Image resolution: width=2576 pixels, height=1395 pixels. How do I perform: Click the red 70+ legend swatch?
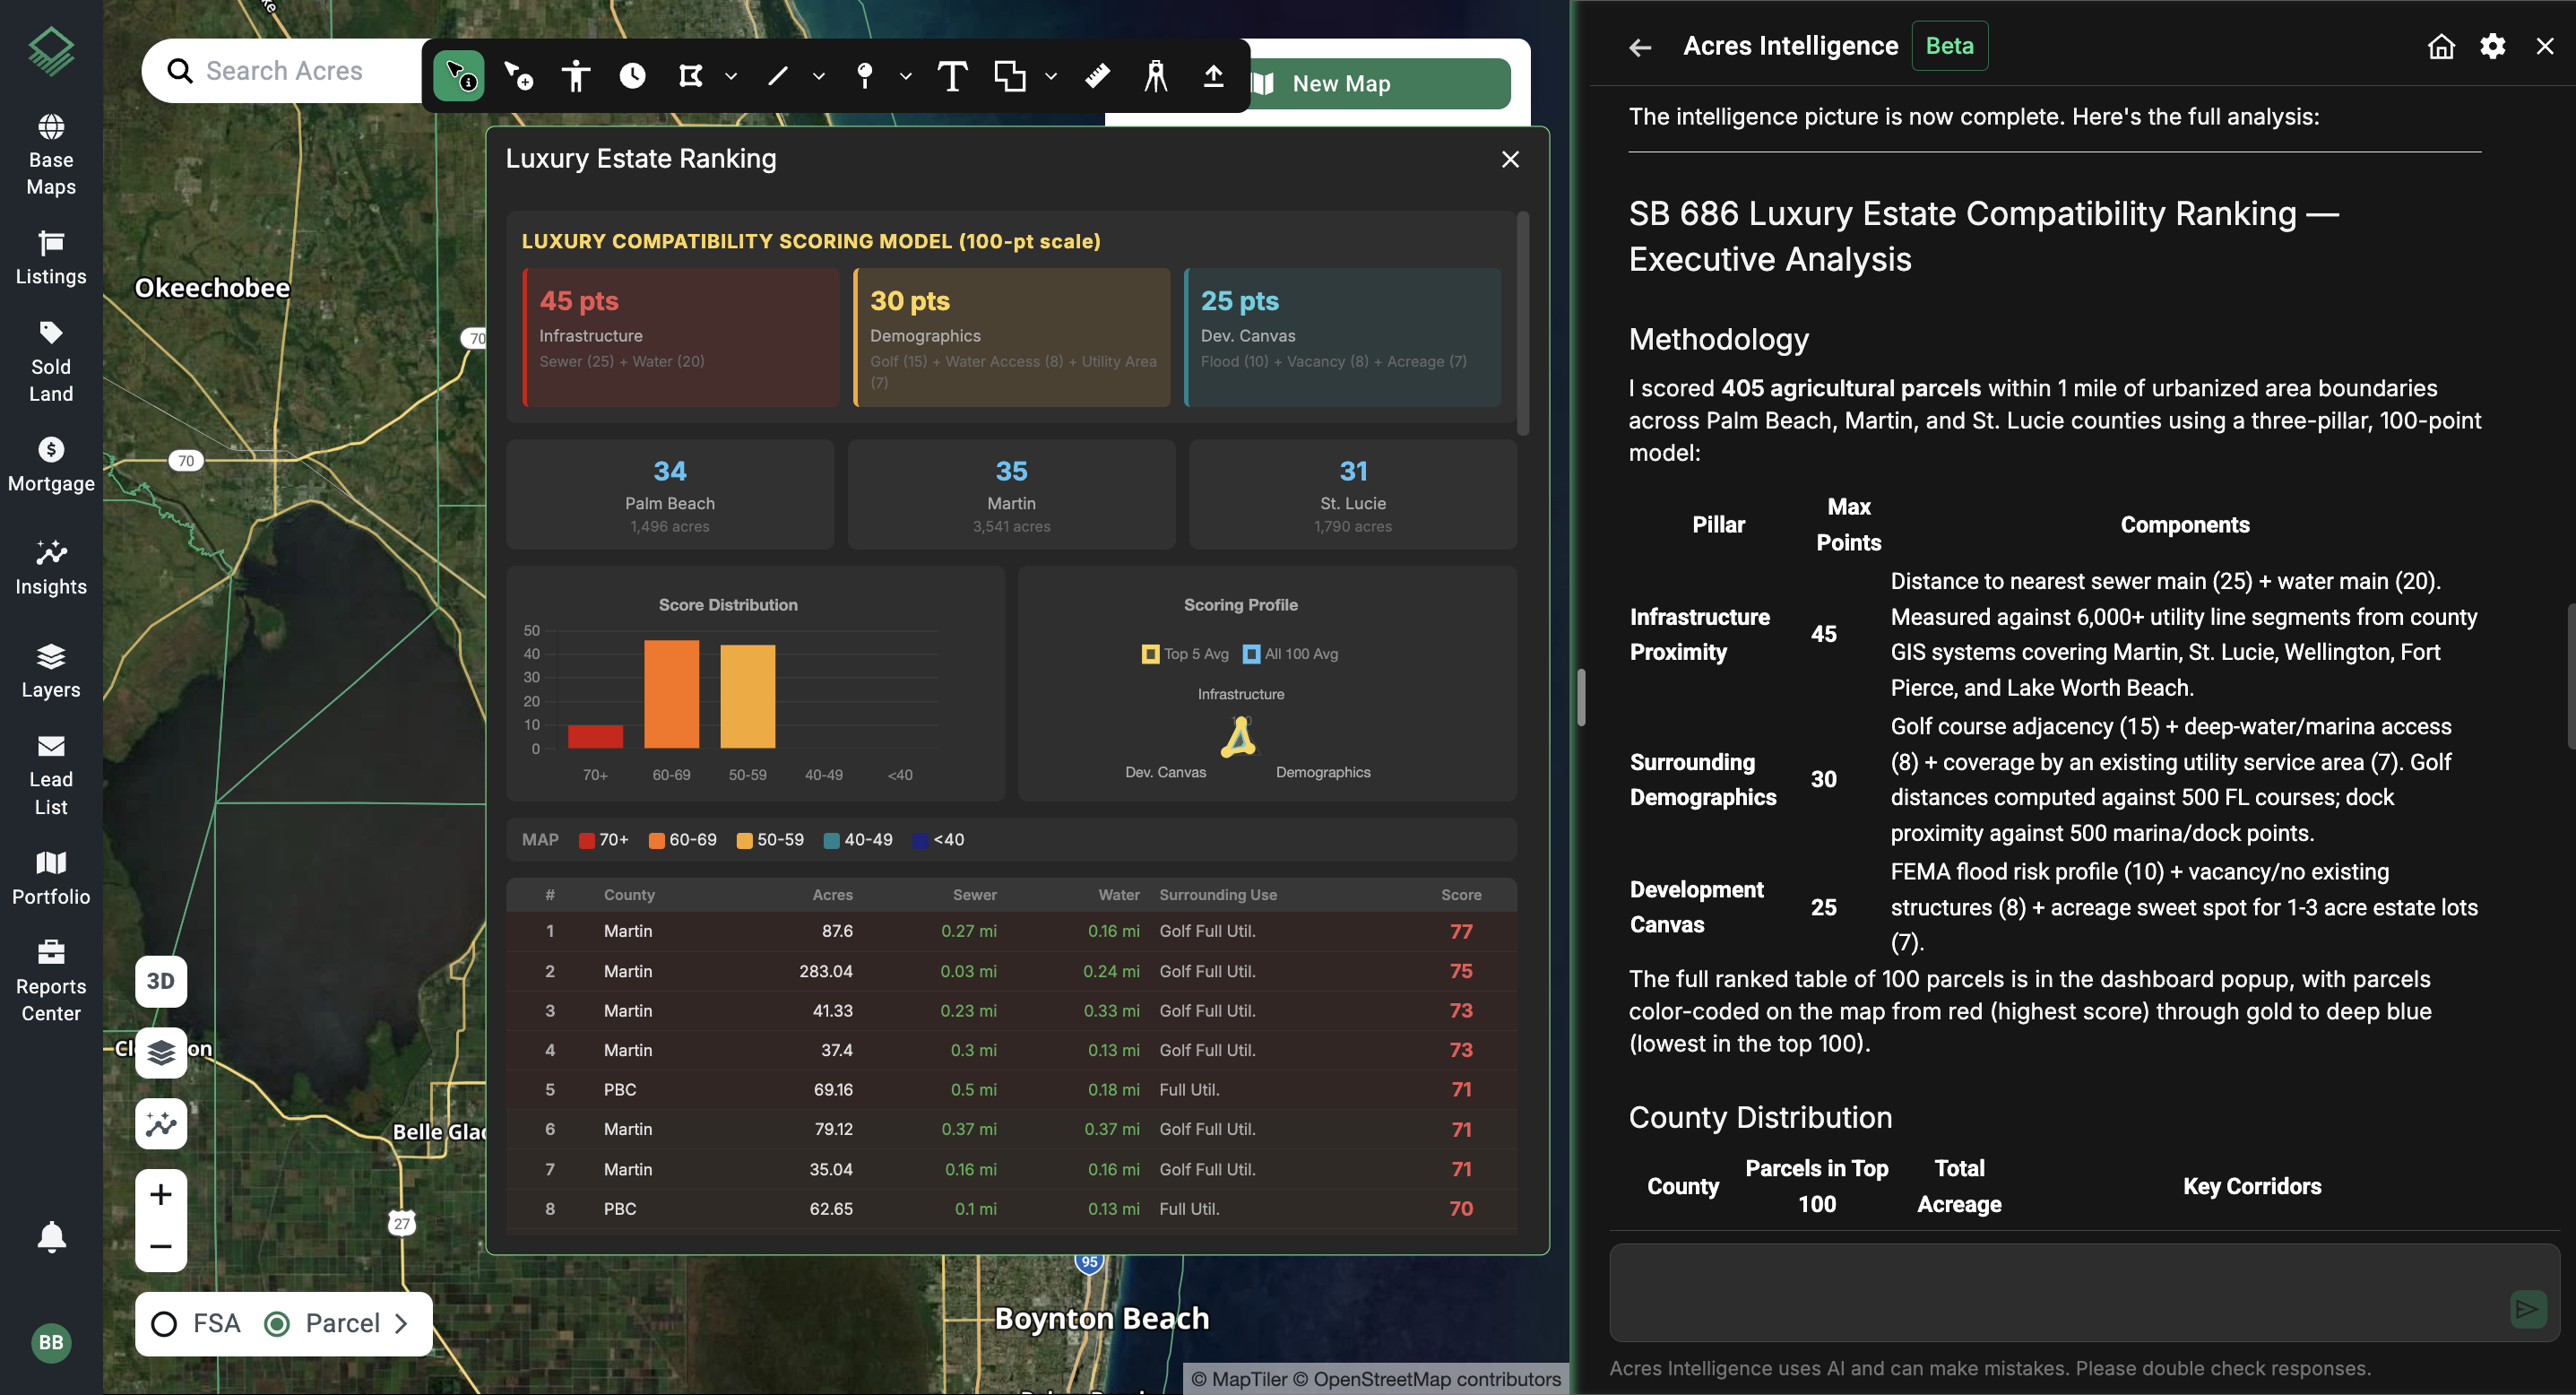click(587, 840)
